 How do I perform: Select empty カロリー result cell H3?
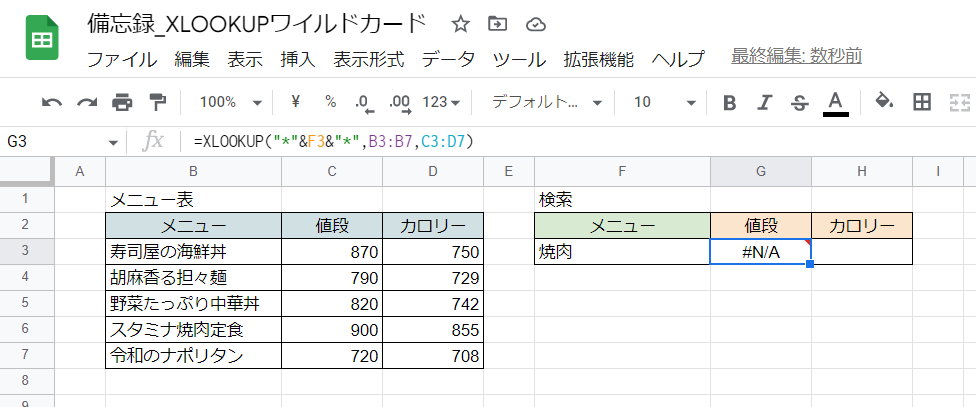click(x=861, y=251)
